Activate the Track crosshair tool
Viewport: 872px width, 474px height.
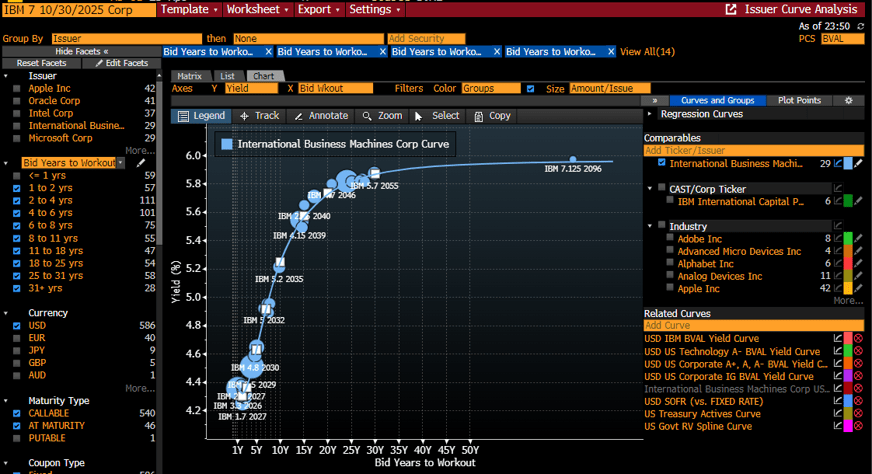click(x=260, y=116)
